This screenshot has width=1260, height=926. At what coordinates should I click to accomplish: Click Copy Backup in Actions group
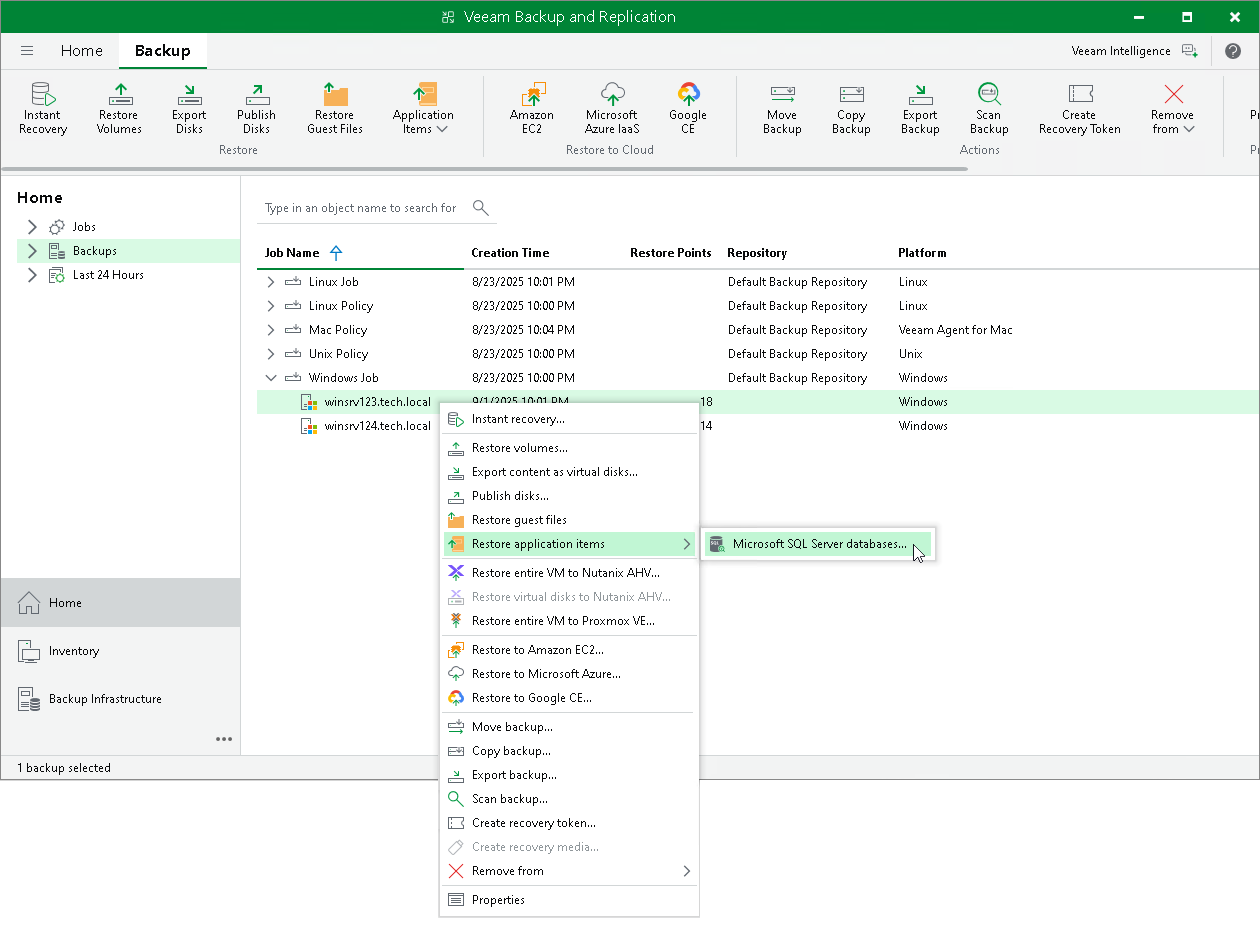coord(851,108)
